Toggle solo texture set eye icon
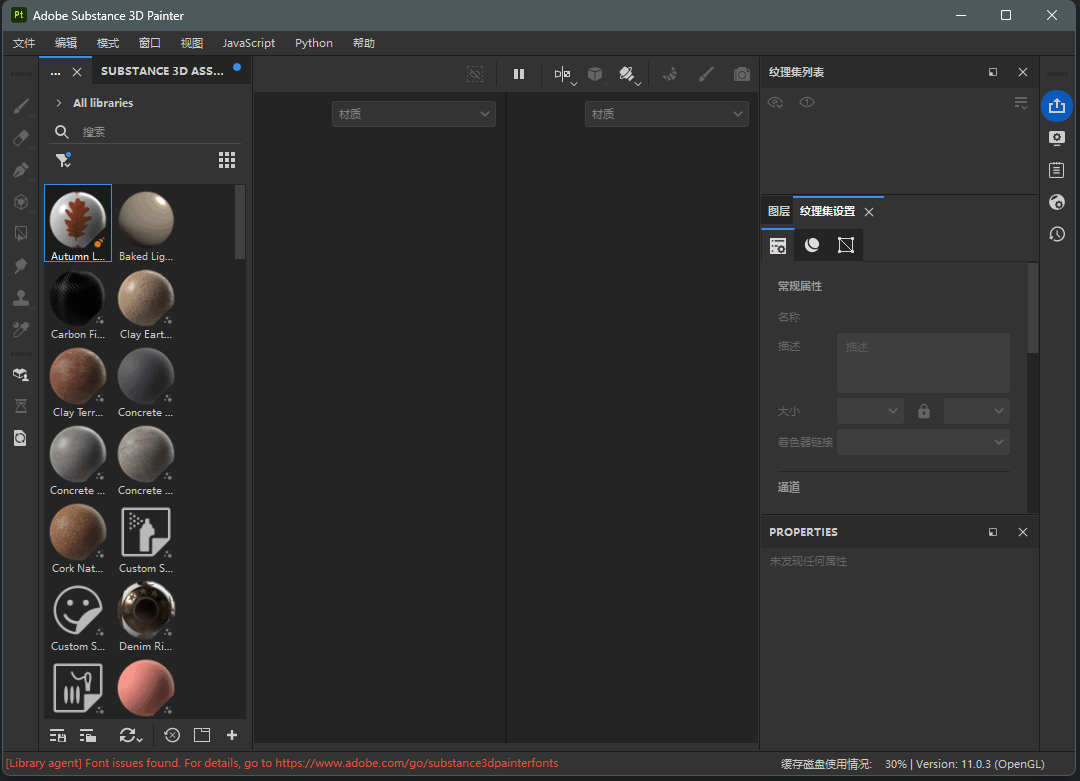Viewport: 1080px width, 781px height. point(807,103)
